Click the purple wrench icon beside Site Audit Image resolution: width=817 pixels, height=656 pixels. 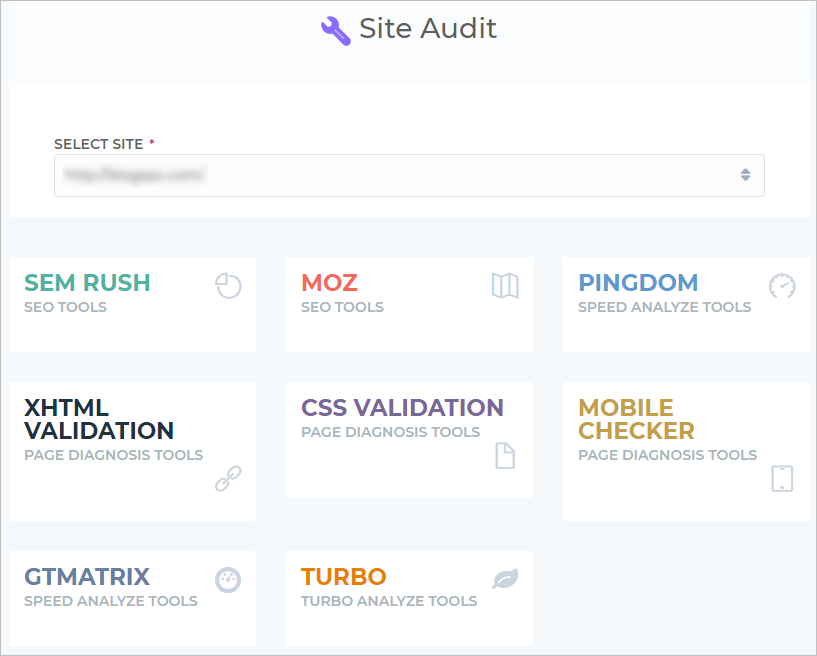[336, 31]
